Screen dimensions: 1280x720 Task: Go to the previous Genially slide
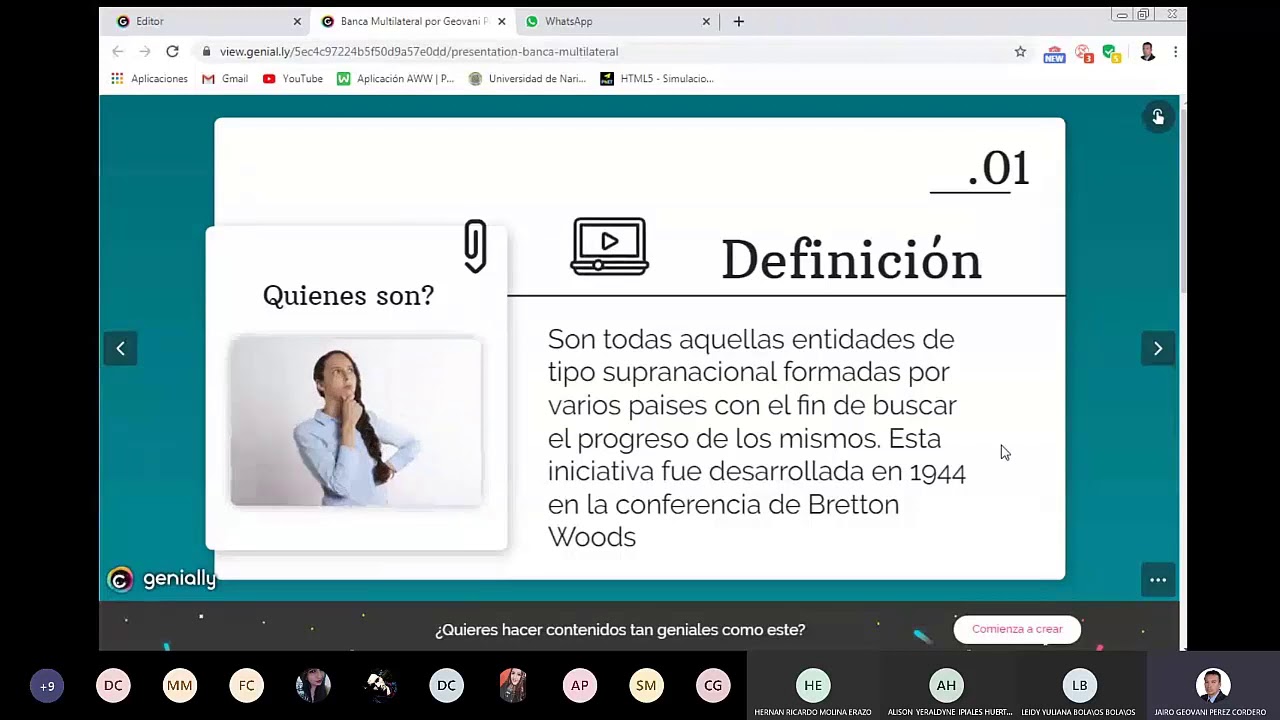(120, 348)
